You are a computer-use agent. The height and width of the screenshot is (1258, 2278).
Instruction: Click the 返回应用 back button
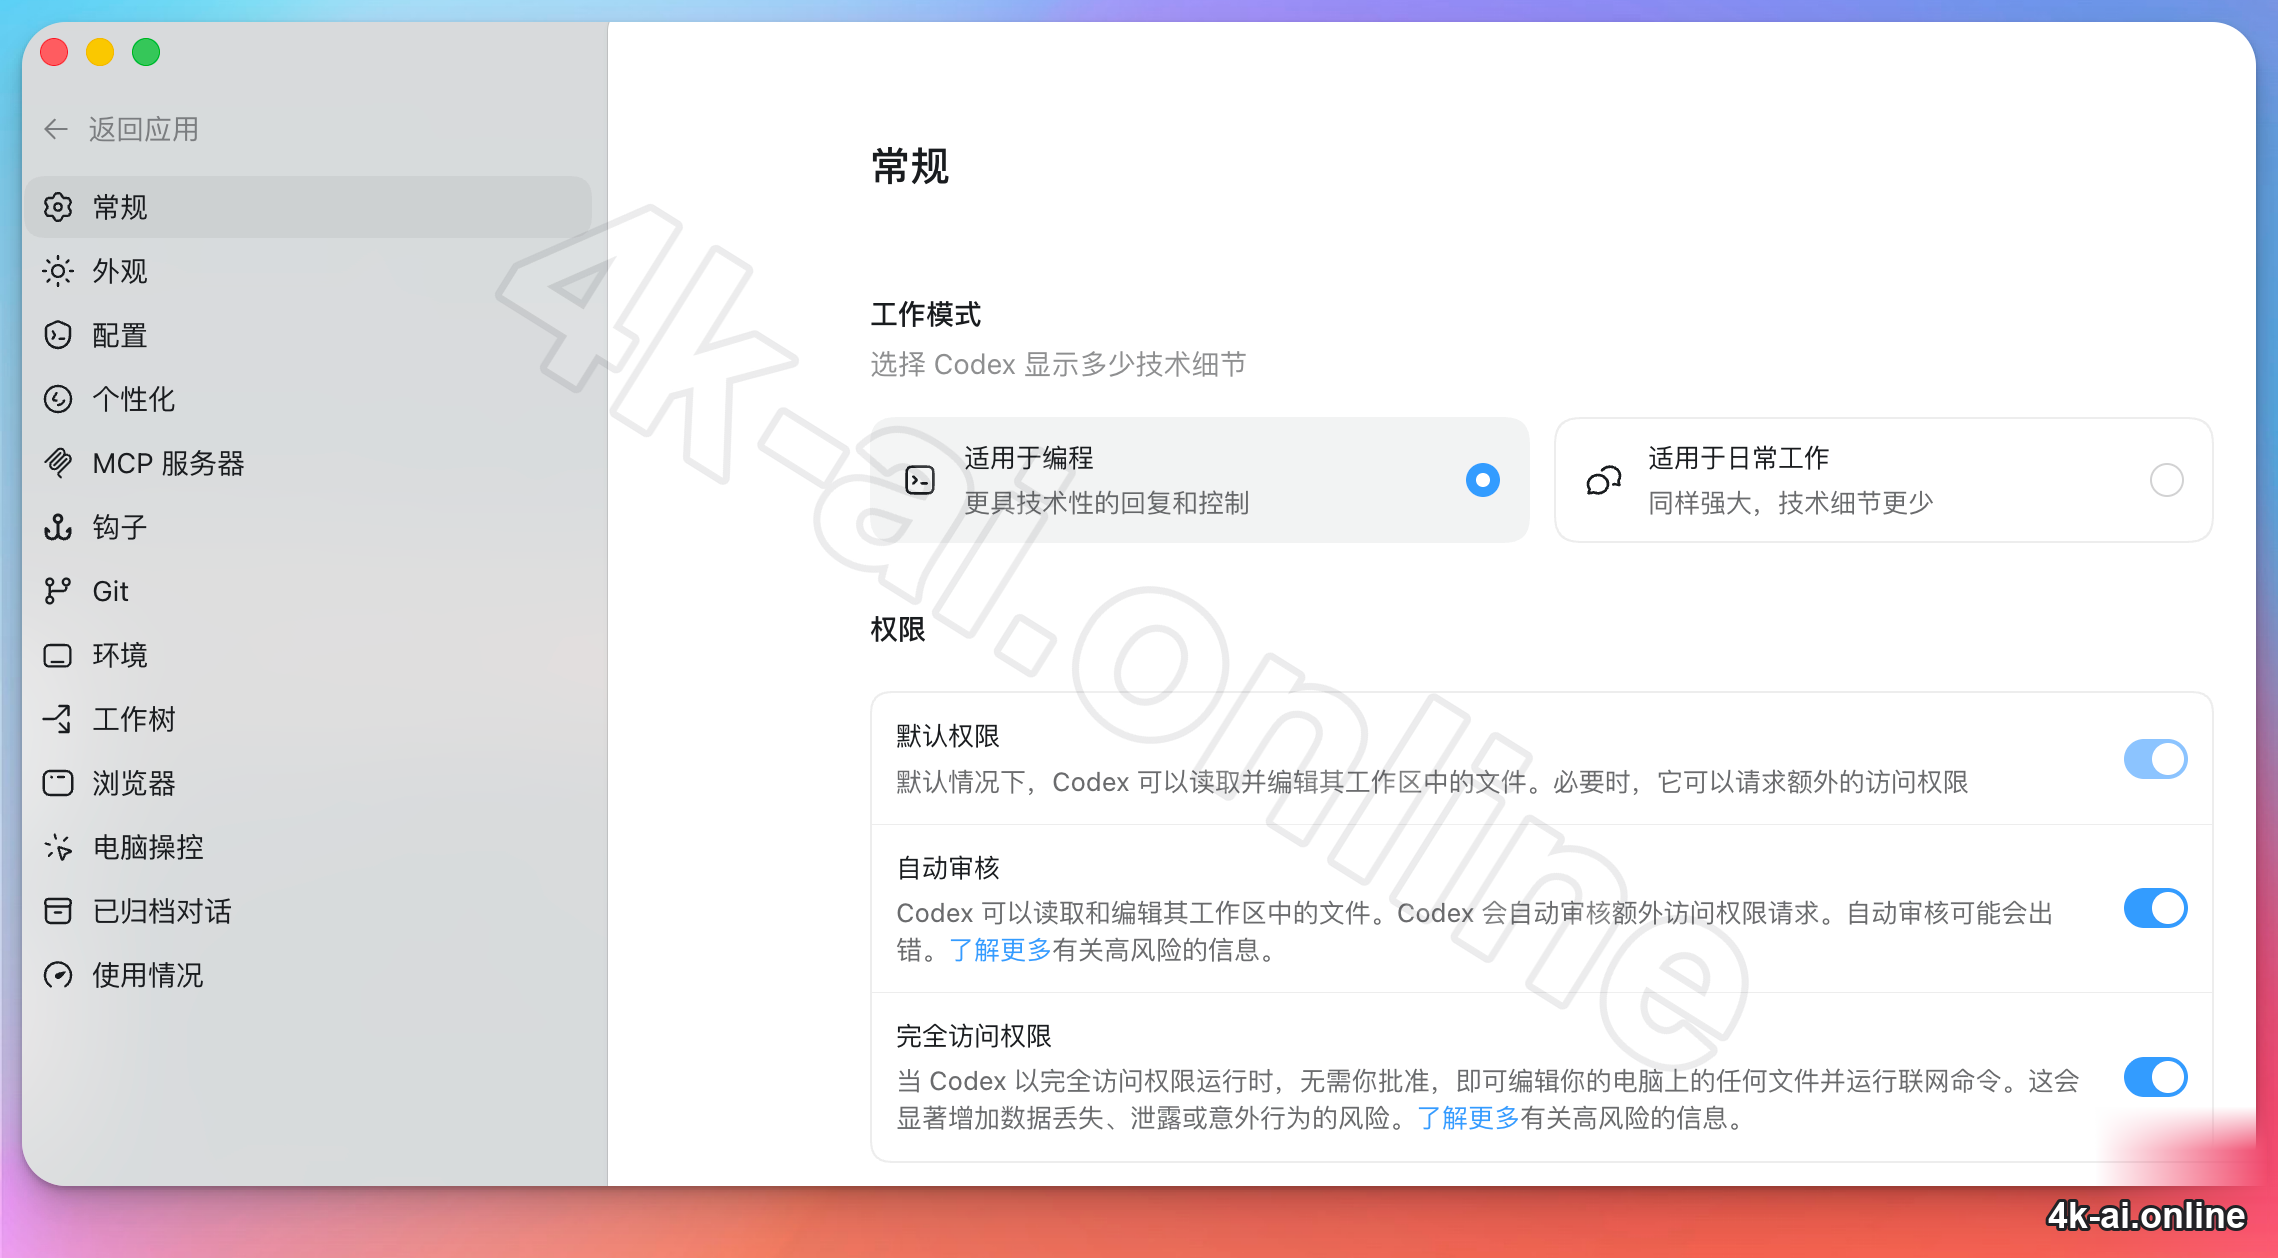pos(121,129)
